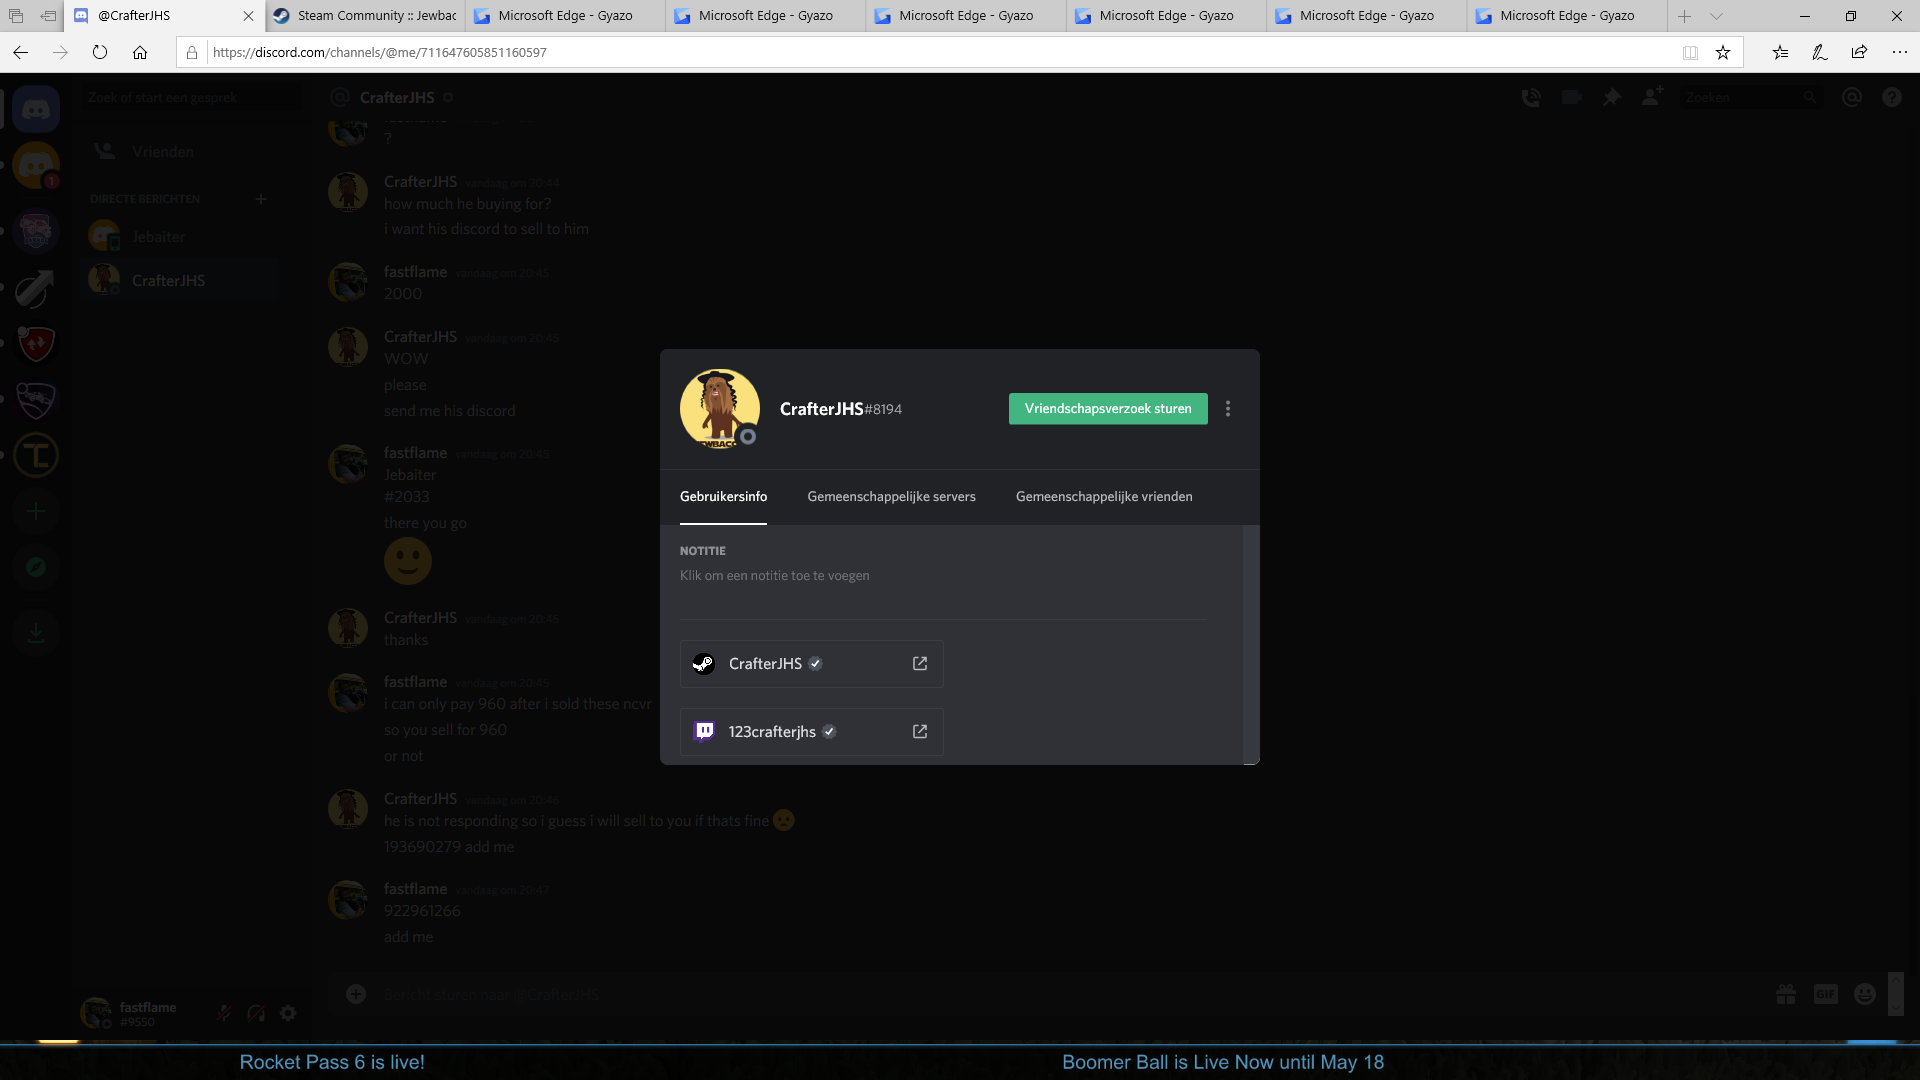Open Steam connection external link icon
The image size is (1920, 1080).
click(x=920, y=664)
